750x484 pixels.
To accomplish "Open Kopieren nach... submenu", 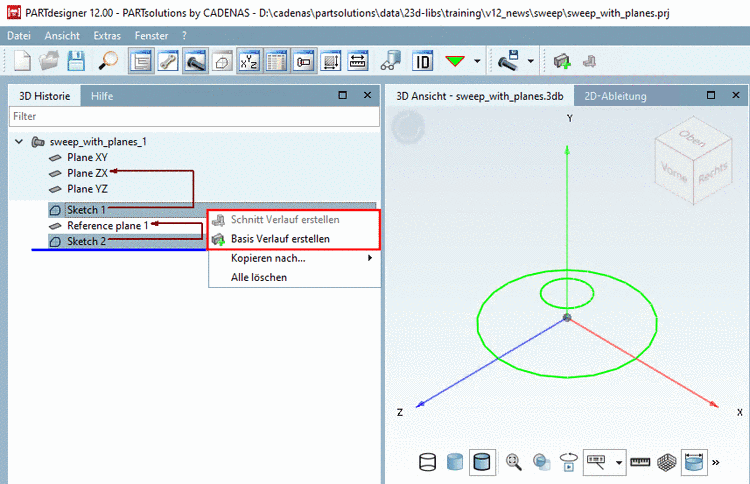I will coord(294,258).
